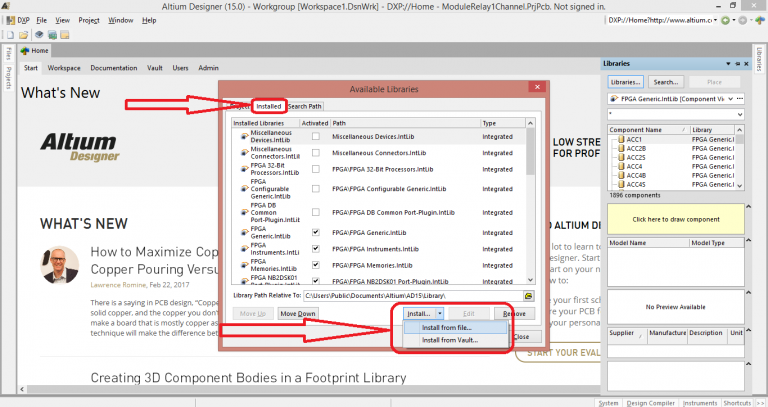This screenshot has height=407, width=768.
Task: Activate the FPGA DB Common Port-Plugin checkbox
Action: click(x=316, y=213)
